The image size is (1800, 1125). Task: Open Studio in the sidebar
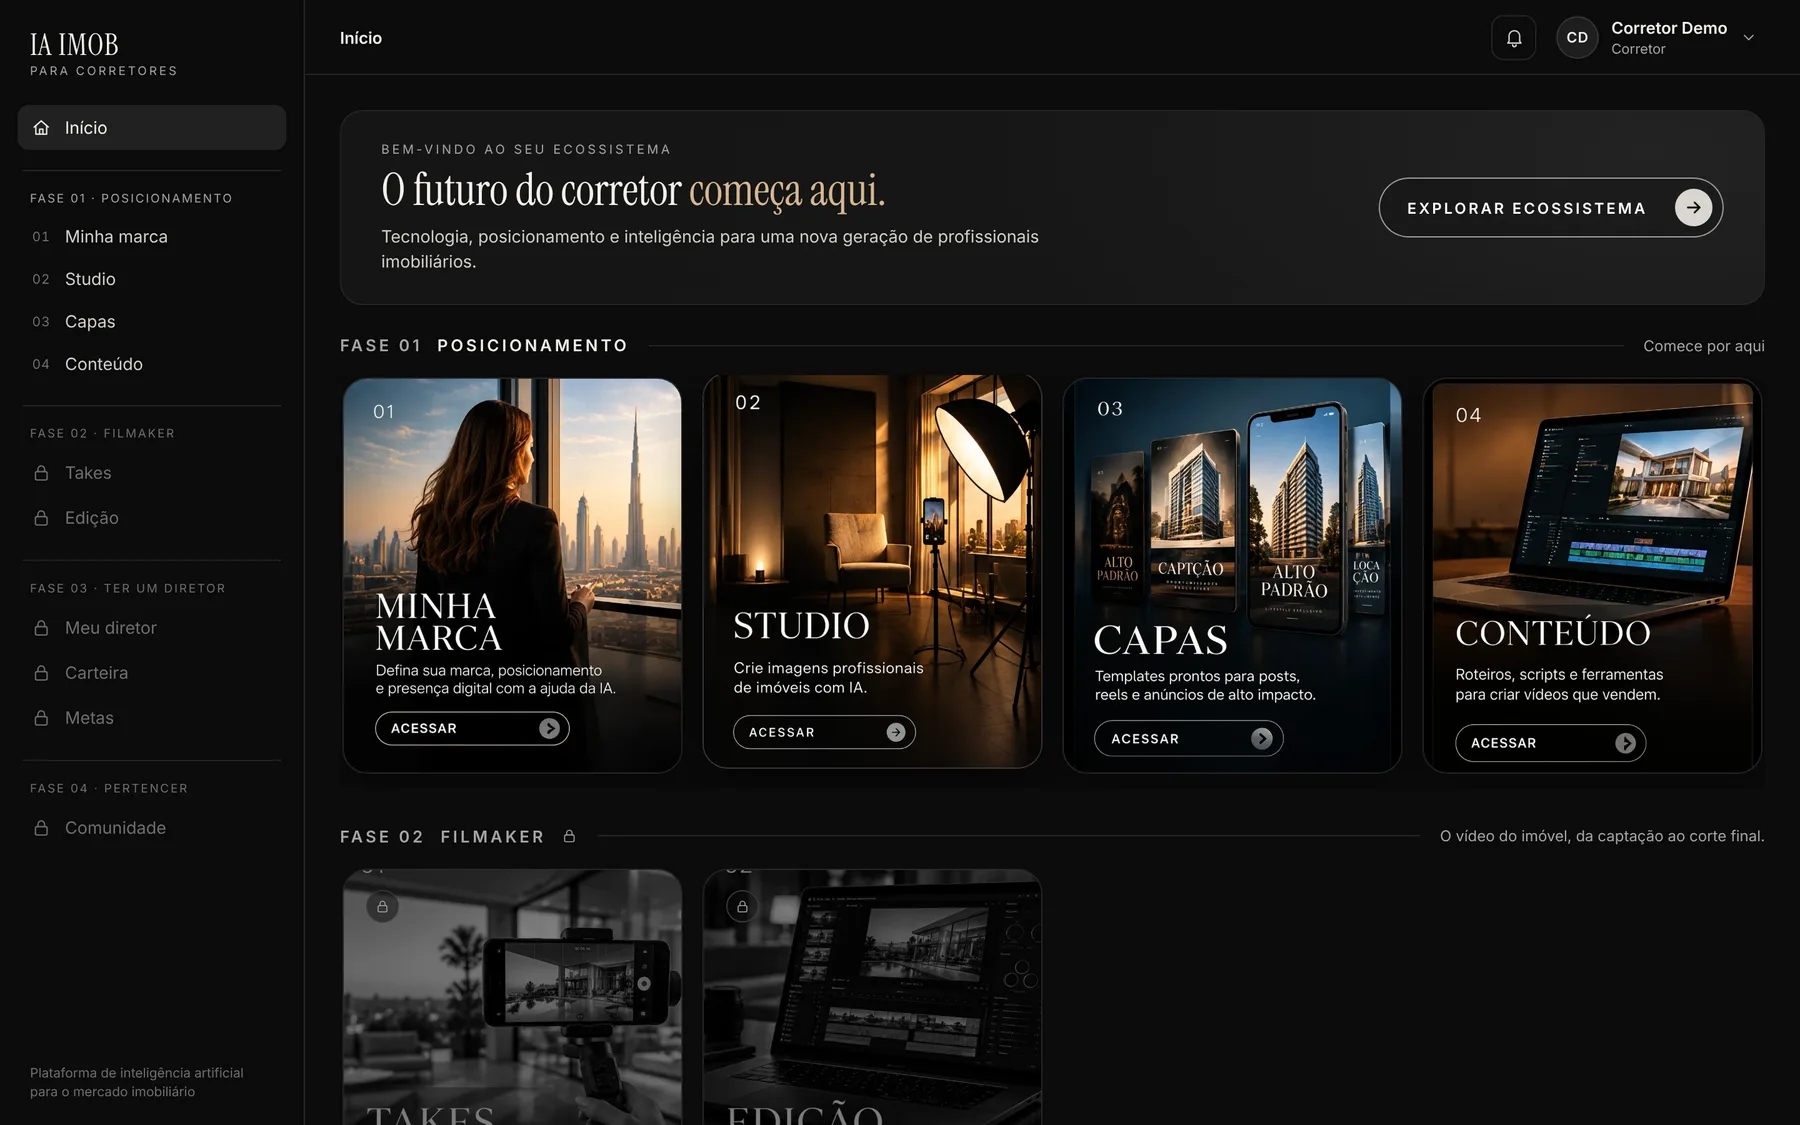tap(90, 279)
